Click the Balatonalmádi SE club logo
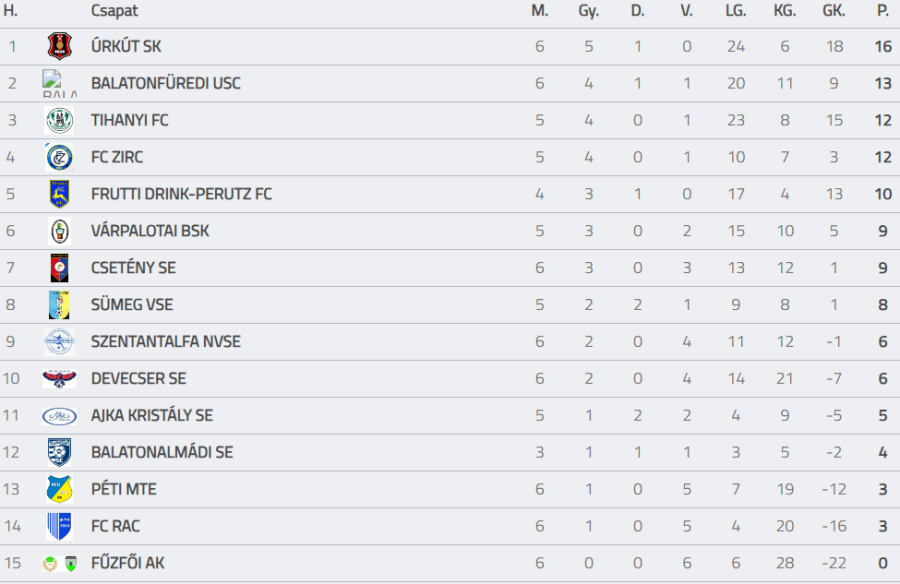 pos(60,452)
